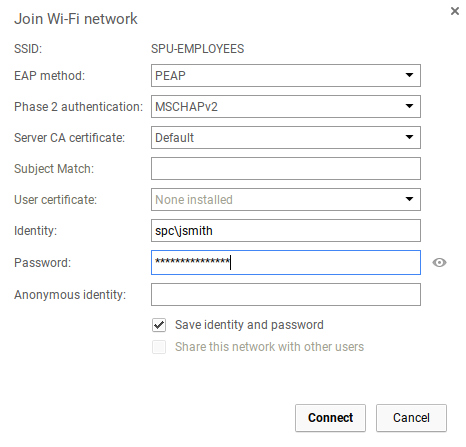Open the None installed user certificate list
This screenshot has height=447, width=466.
tap(286, 199)
